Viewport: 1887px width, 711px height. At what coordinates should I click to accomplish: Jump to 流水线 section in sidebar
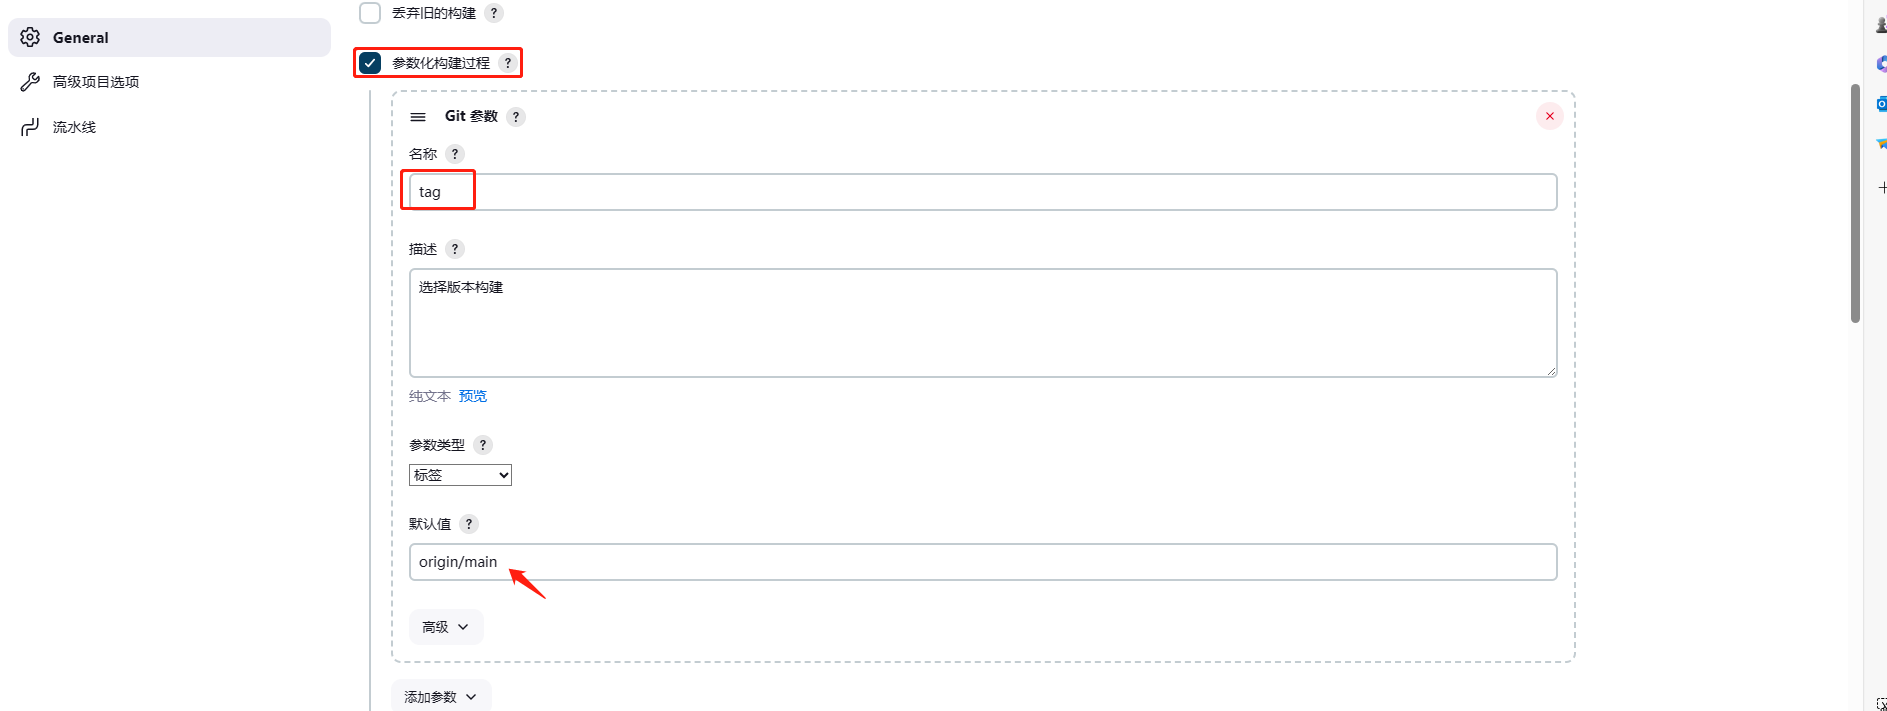(75, 127)
